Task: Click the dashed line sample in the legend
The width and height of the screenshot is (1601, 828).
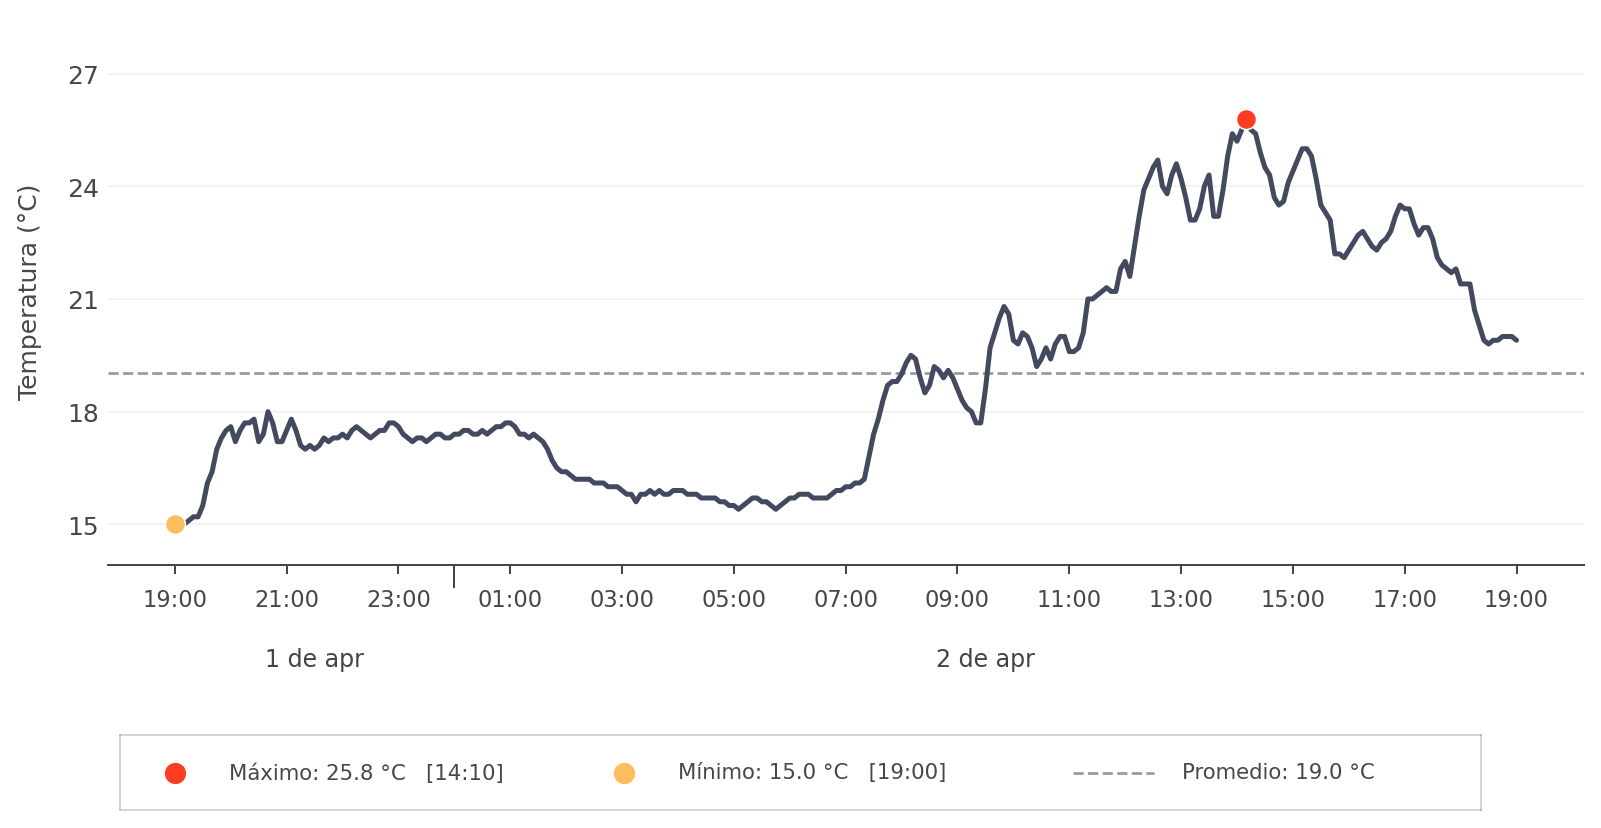Action: pos(1113,773)
